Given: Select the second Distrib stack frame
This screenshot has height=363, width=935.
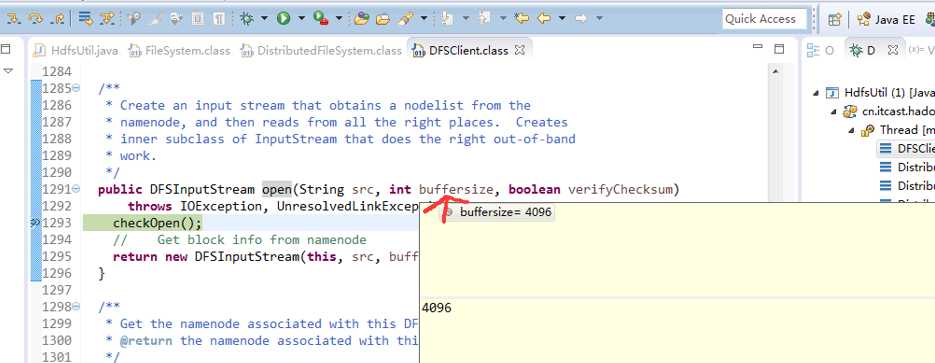Looking at the screenshot, I should pyautogui.click(x=907, y=186).
